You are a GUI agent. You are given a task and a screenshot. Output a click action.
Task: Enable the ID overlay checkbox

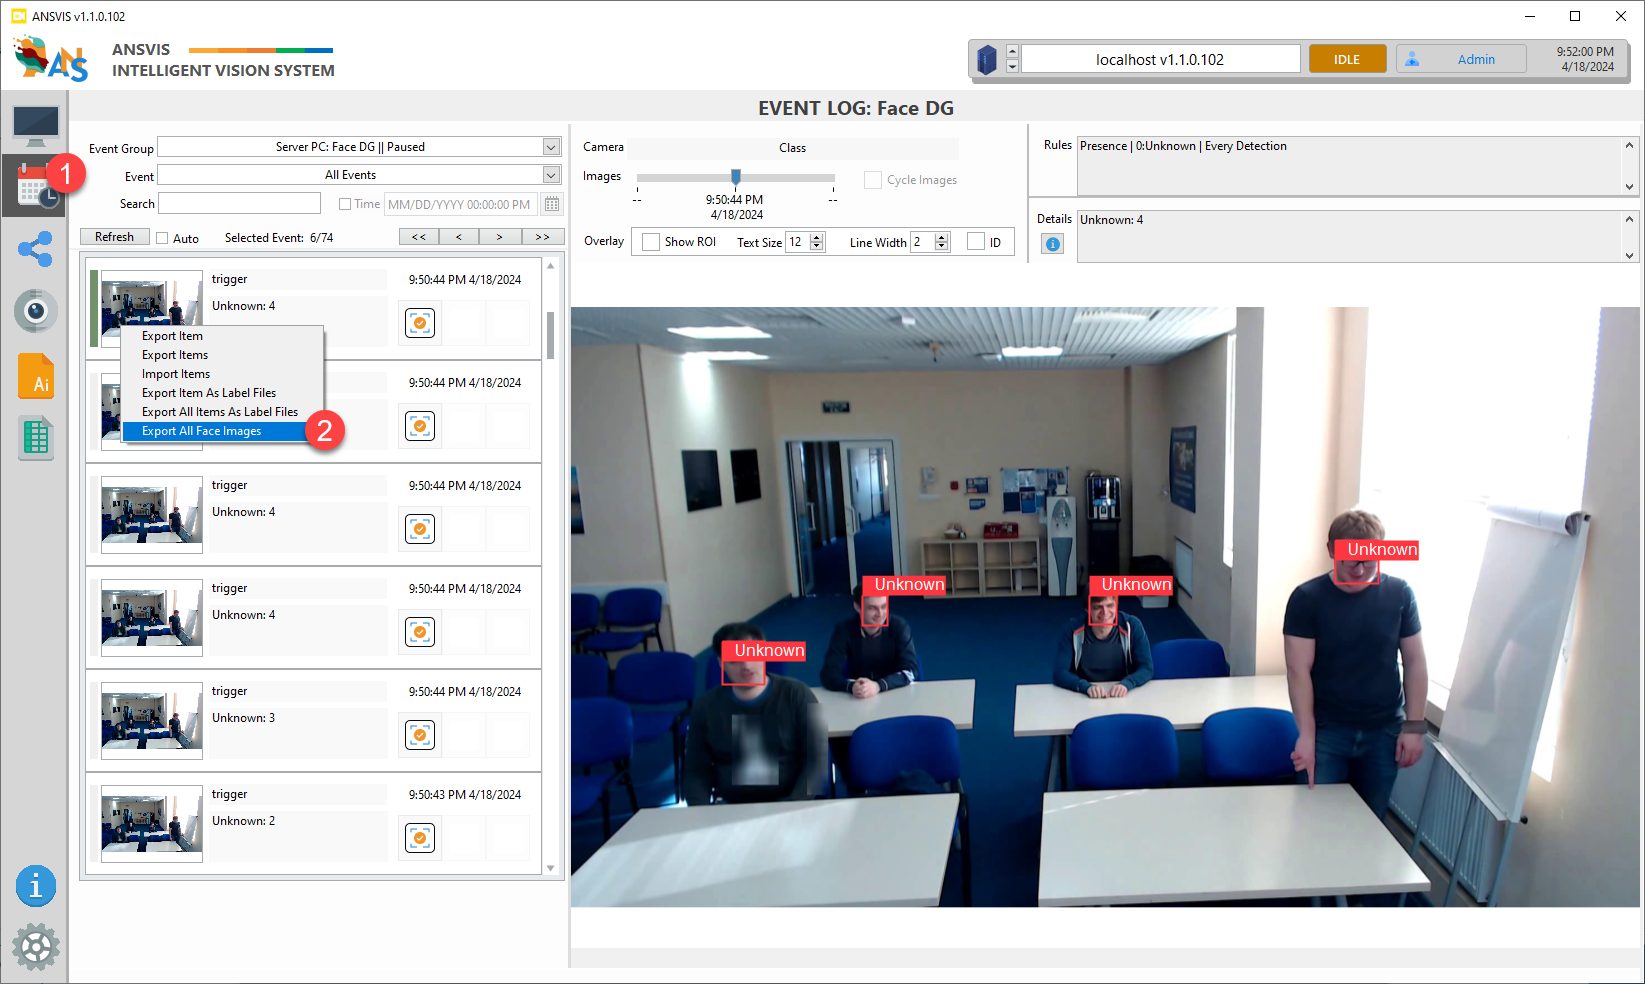coord(976,242)
